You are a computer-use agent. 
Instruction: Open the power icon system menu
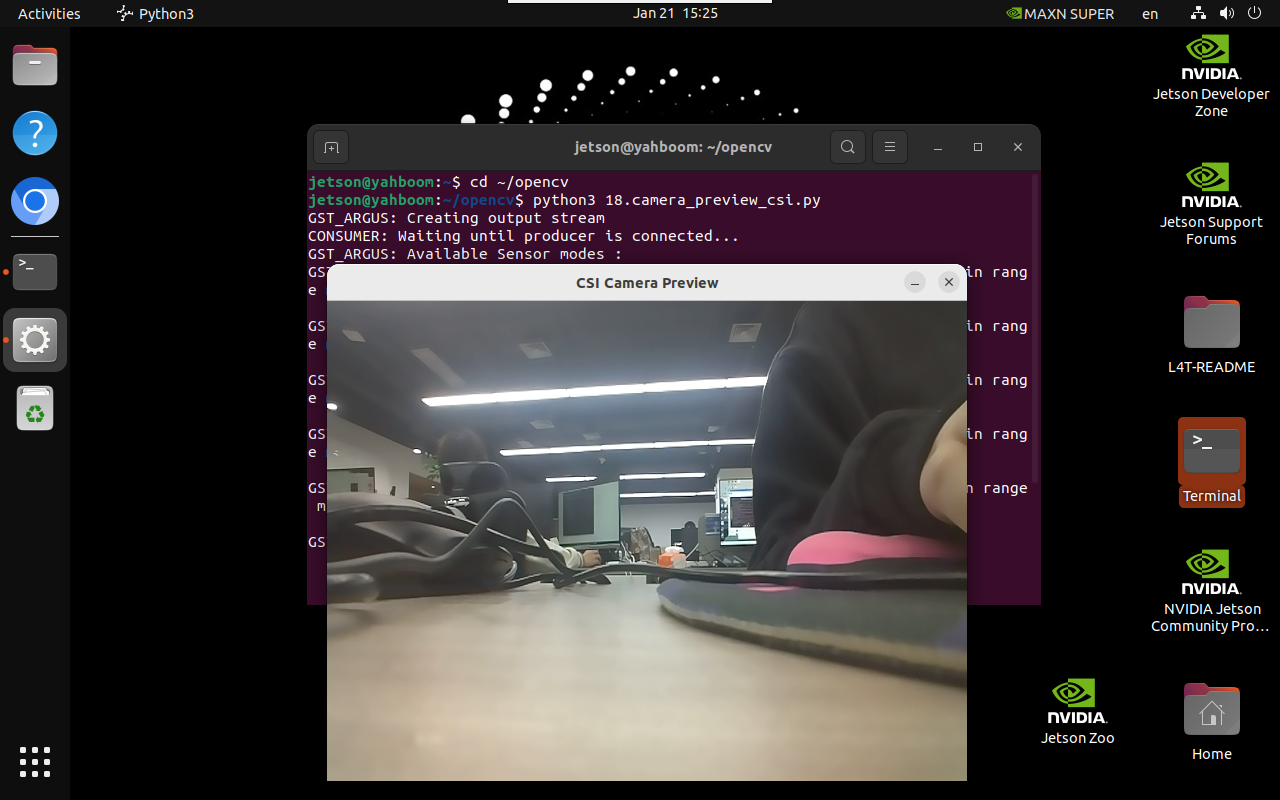(x=1254, y=14)
